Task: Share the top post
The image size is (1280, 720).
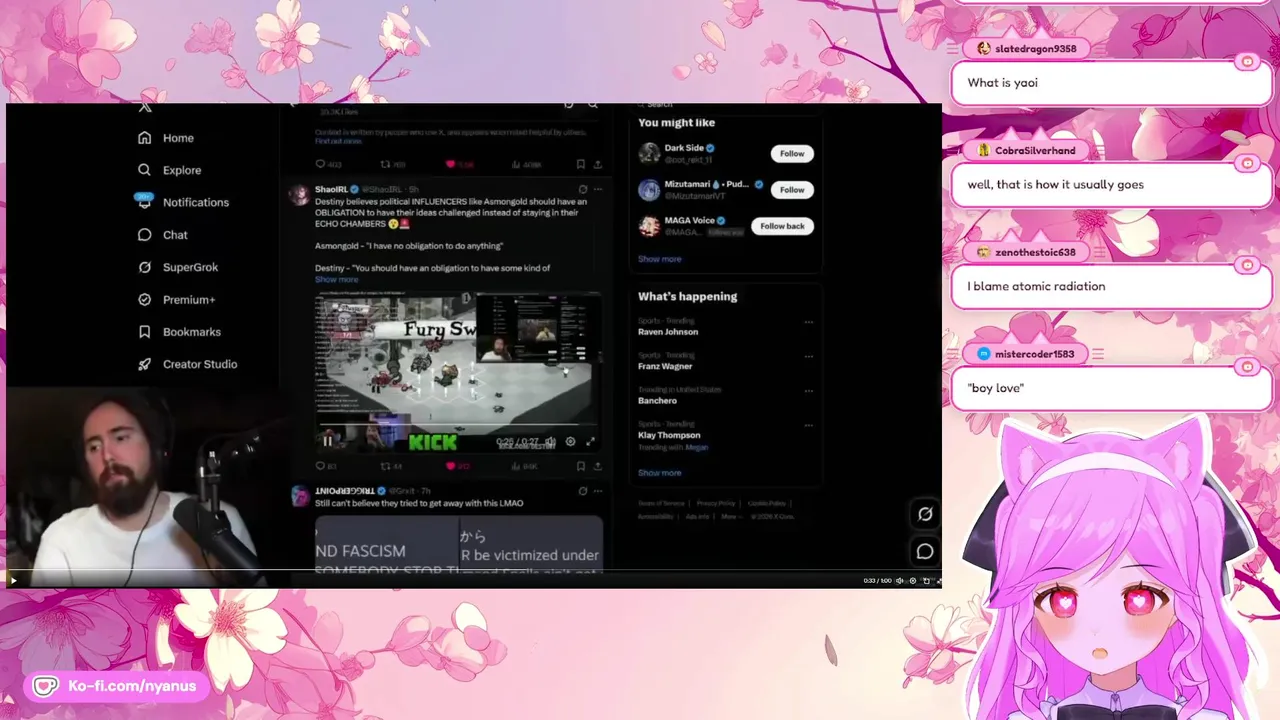Action: coord(598,164)
